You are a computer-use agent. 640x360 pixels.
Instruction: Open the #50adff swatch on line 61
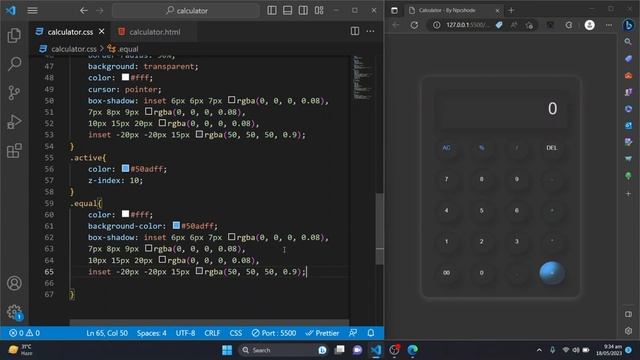tap(176, 225)
